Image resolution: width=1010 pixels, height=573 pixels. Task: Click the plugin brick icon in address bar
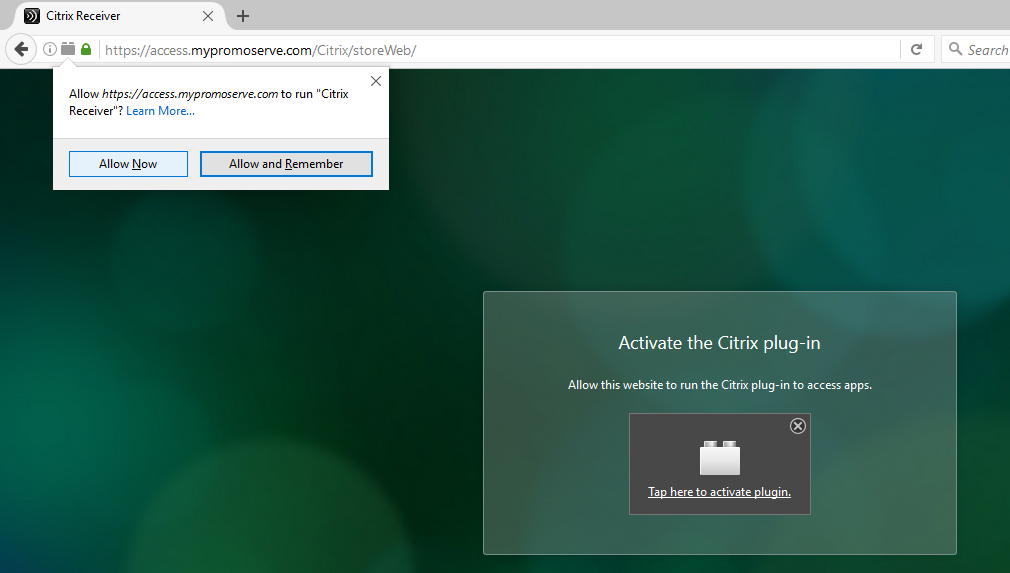68,48
